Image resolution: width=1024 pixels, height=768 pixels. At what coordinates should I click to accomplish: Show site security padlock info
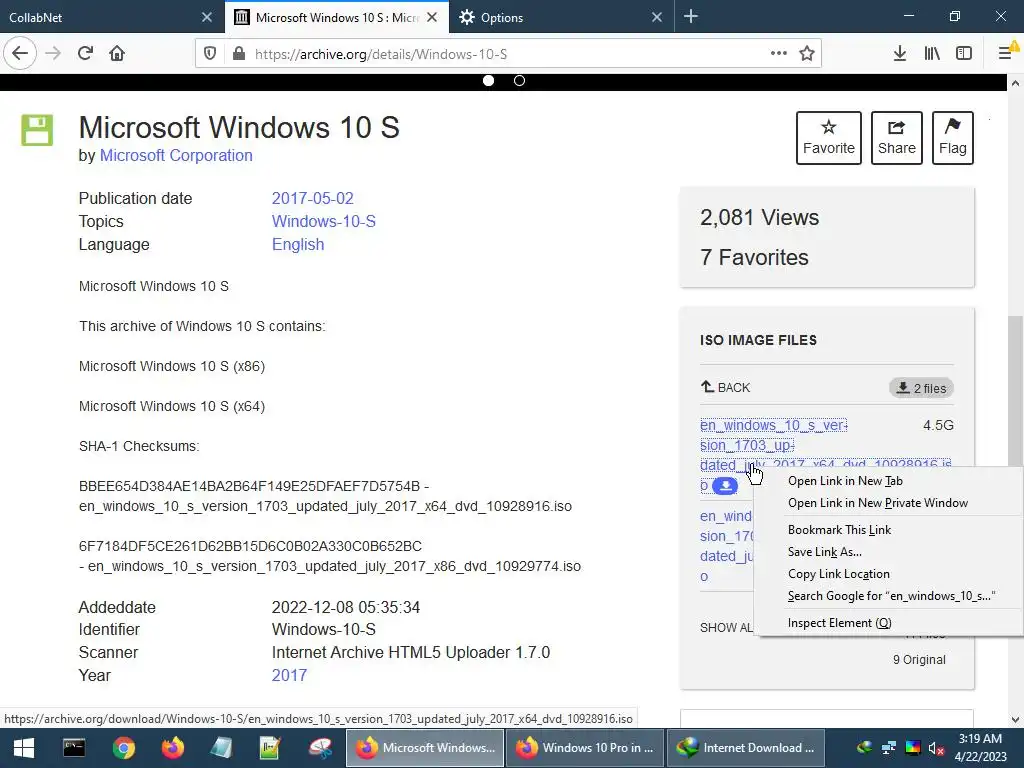click(x=239, y=54)
